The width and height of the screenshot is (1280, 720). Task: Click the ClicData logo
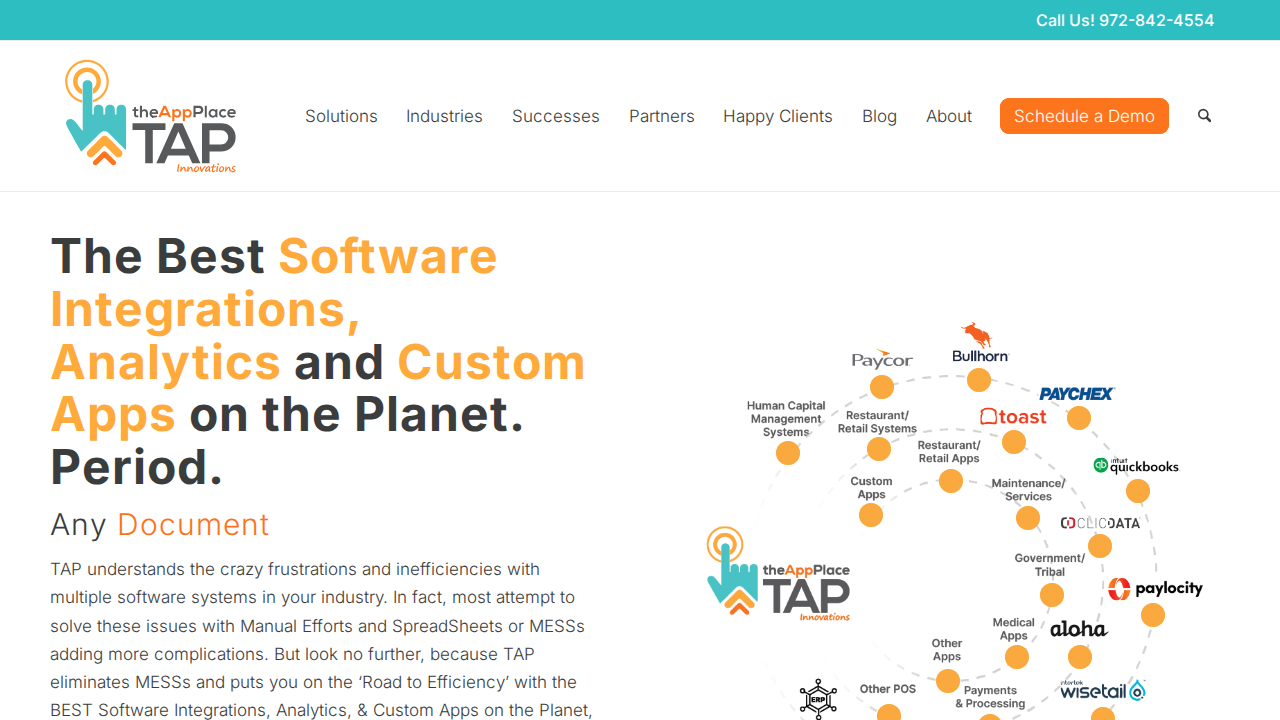coord(1100,523)
